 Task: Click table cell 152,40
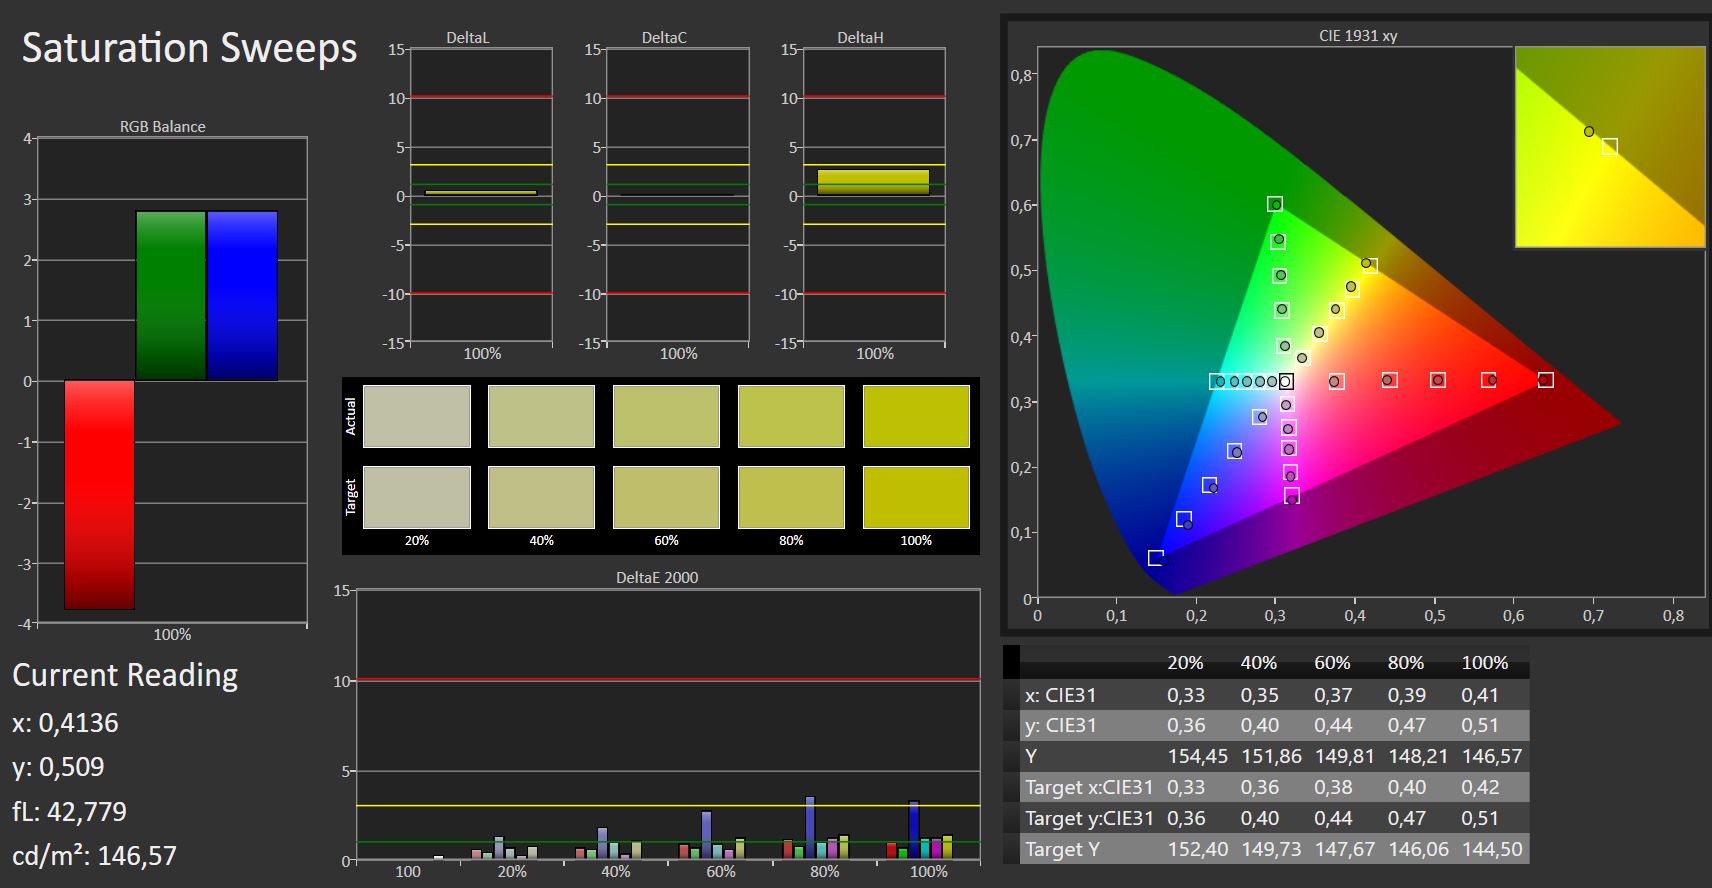[x=1198, y=849]
